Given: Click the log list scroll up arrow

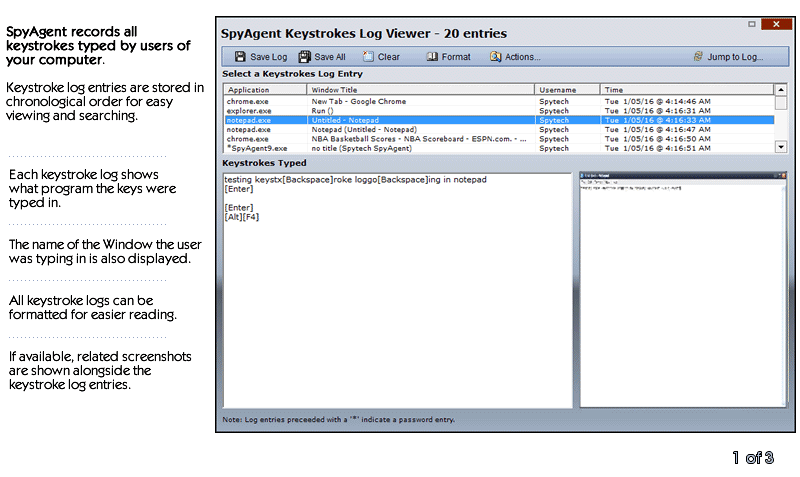Looking at the screenshot, I should tap(781, 90).
